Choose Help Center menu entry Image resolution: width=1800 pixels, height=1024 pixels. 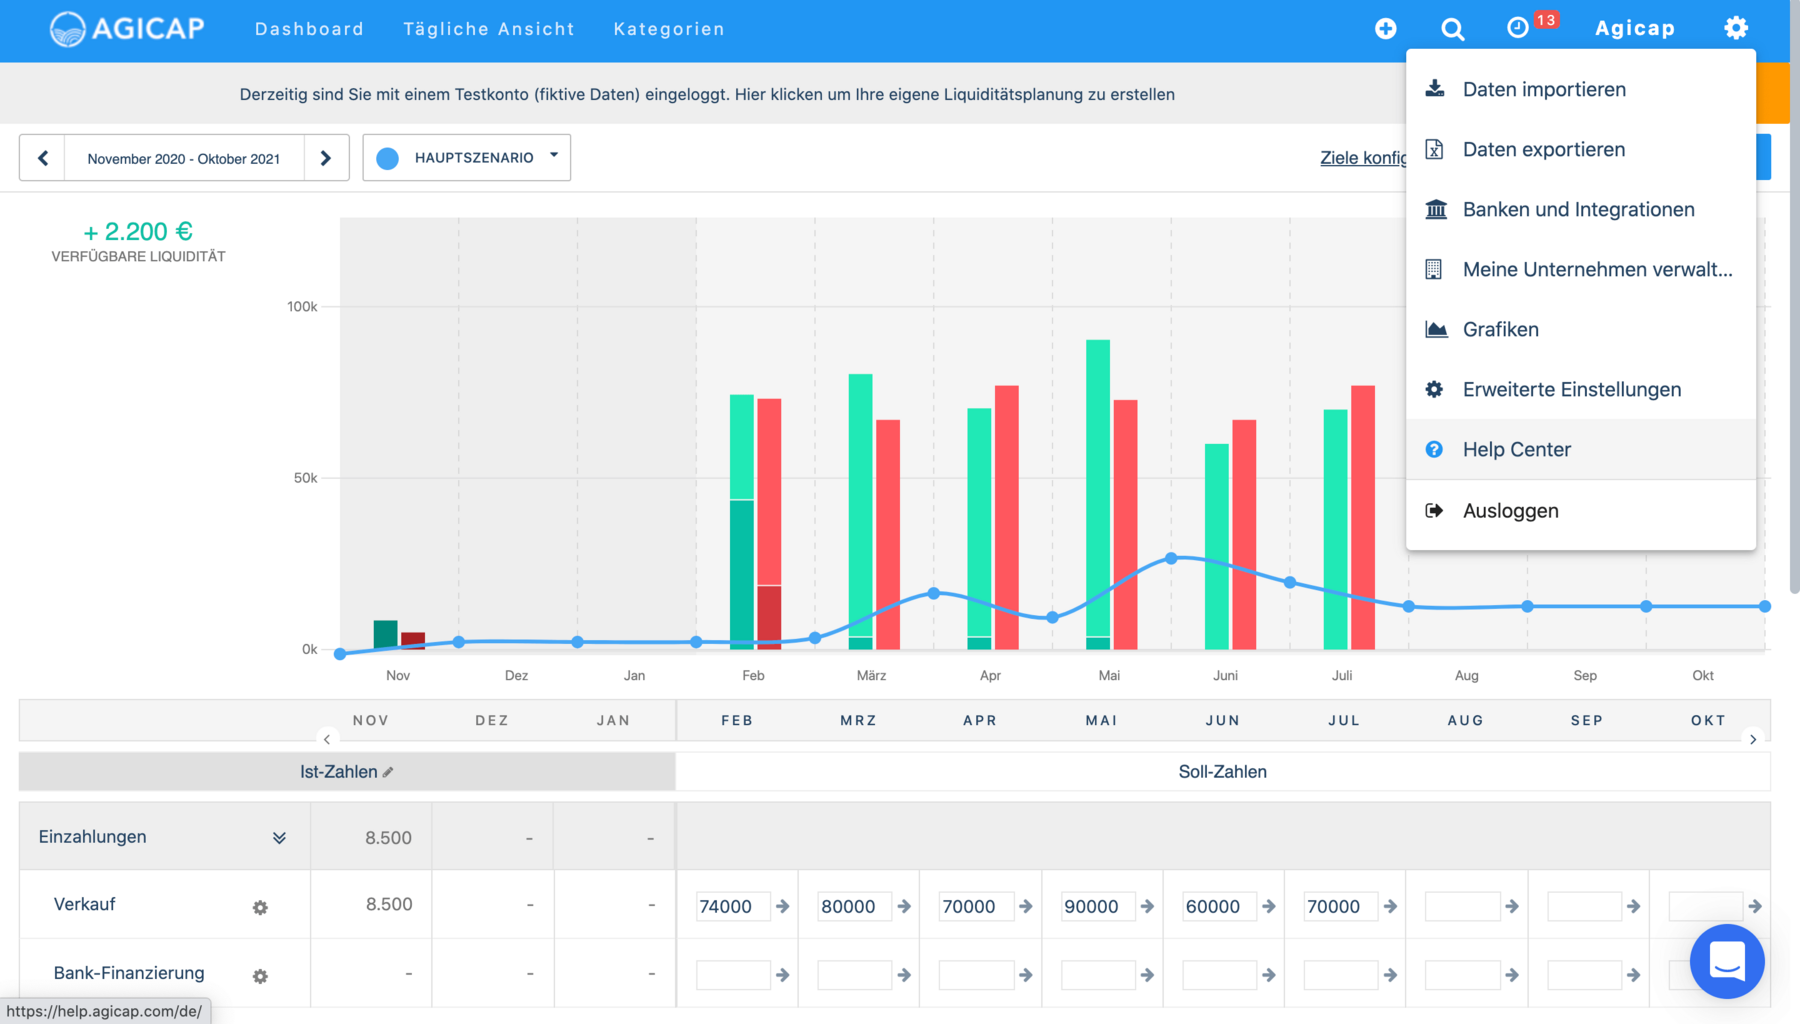pyautogui.click(x=1516, y=449)
